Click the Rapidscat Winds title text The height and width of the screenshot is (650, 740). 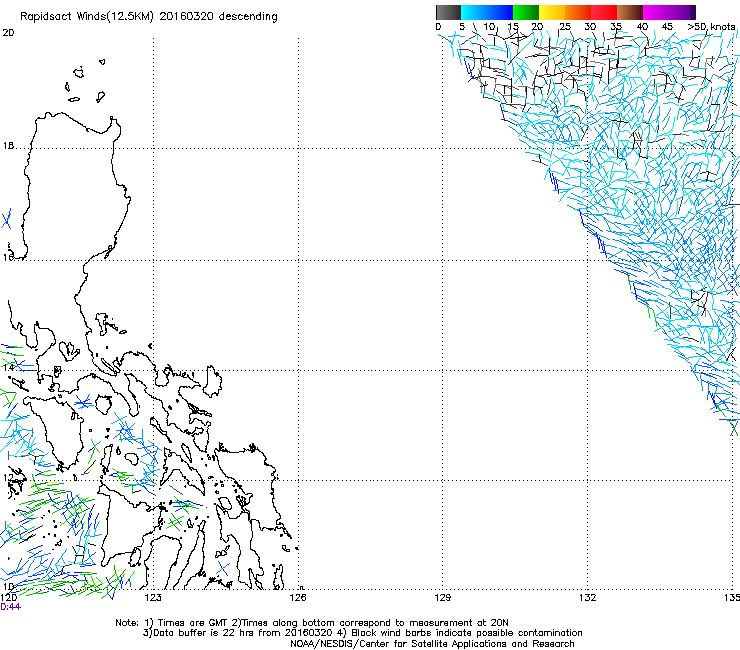click(149, 16)
